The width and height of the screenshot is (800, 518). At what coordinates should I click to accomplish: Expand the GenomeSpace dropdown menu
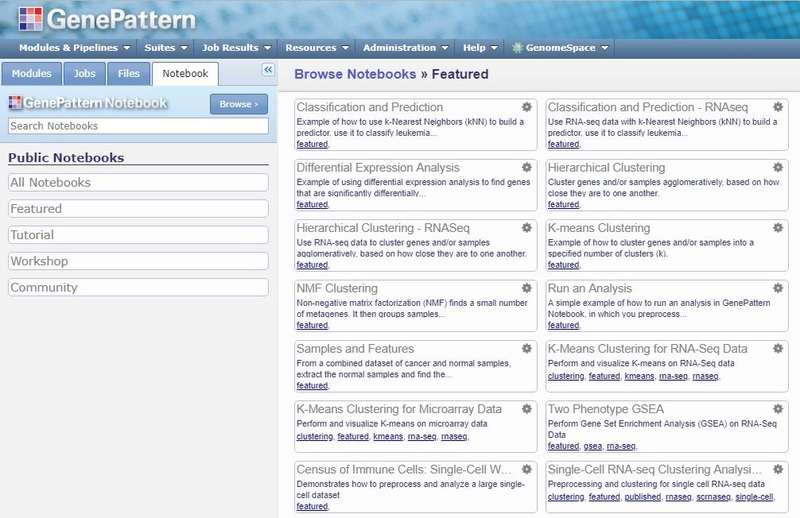pyautogui.click(x=561, y=48)
